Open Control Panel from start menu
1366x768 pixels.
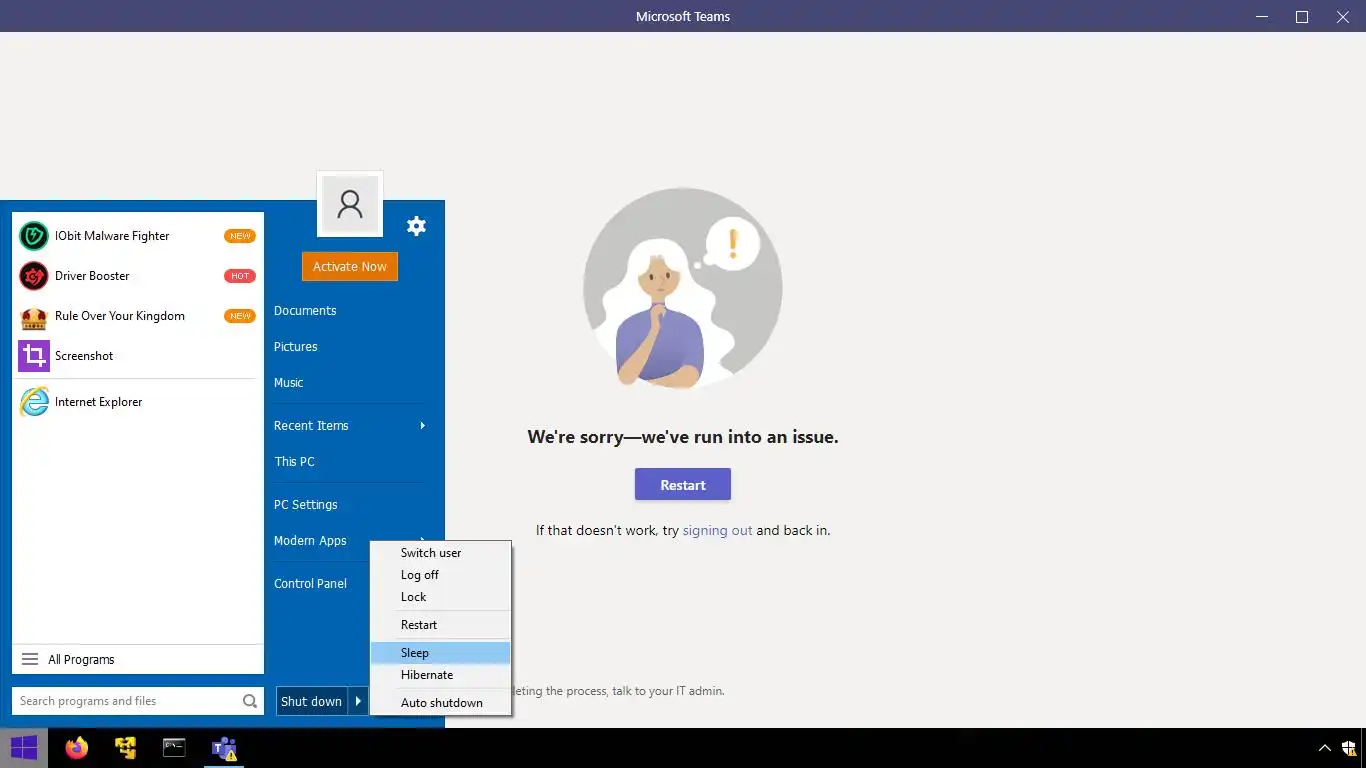coord(310,584)
